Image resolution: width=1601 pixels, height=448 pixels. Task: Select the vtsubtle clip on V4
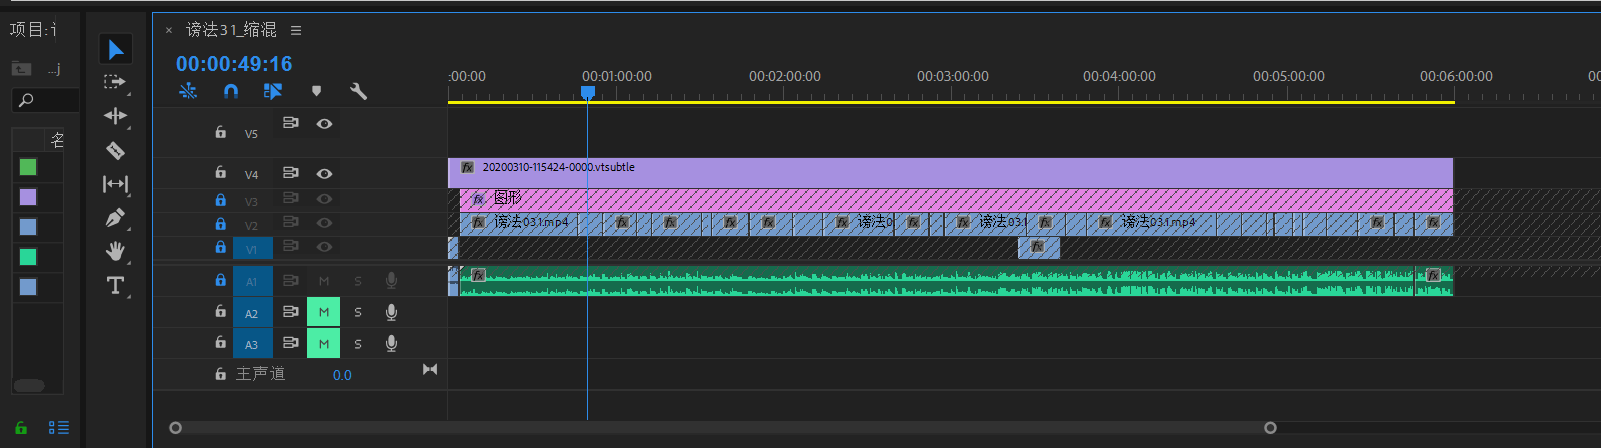950,173
